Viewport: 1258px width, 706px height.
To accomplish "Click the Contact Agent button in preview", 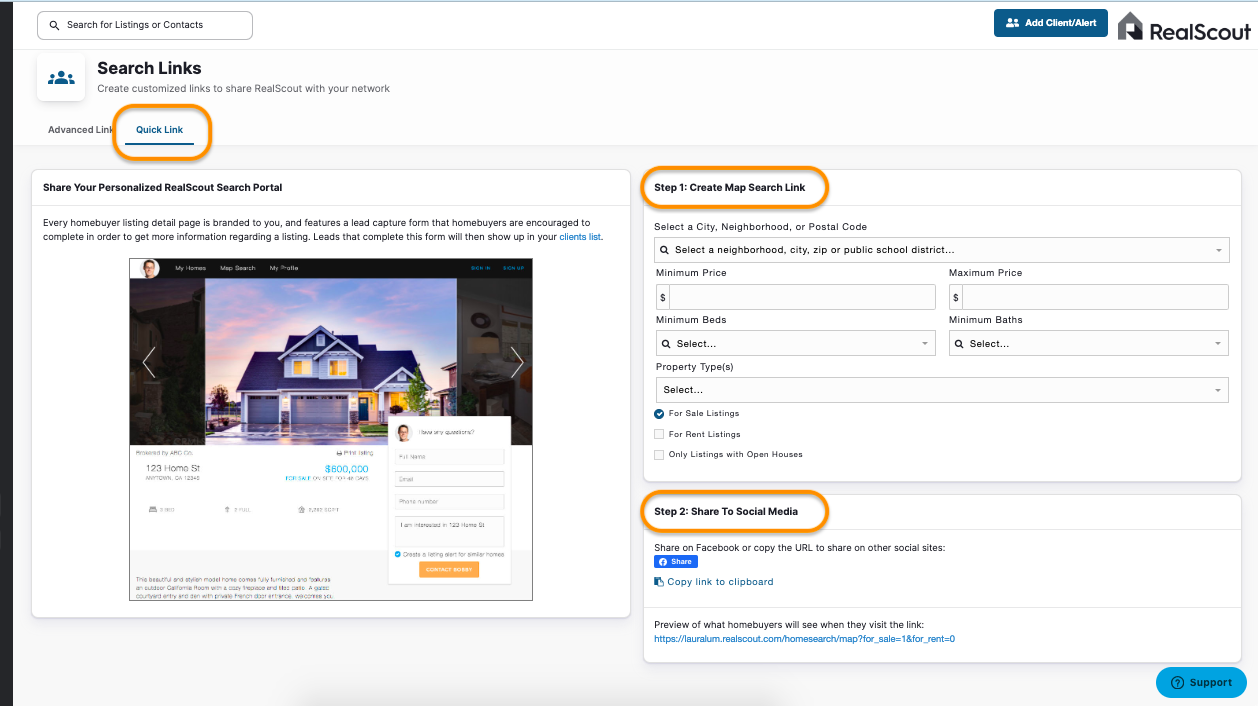I will point(449,569).
